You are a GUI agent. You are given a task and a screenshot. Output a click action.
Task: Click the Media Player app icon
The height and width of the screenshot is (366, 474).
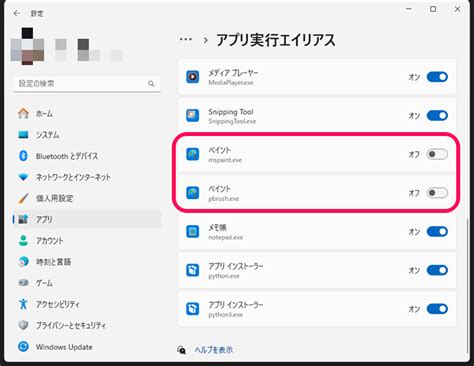(x=193, y=77)
